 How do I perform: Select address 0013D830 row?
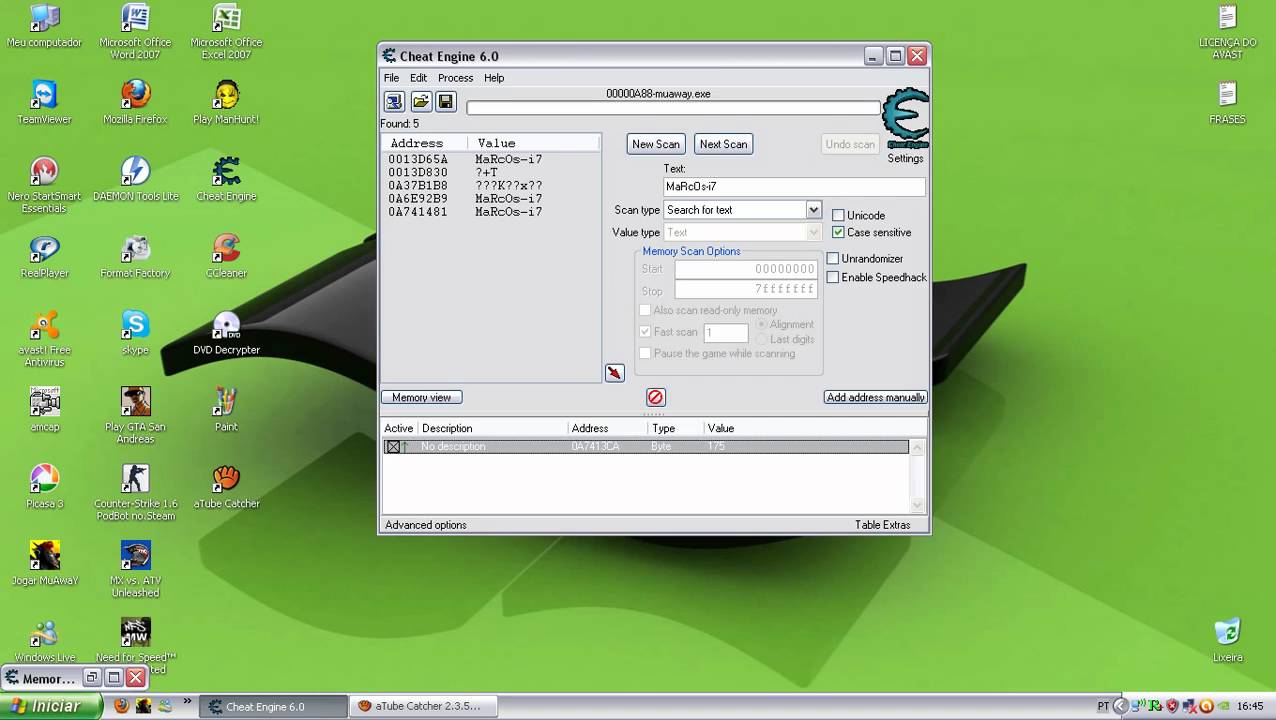coord(490,172)
